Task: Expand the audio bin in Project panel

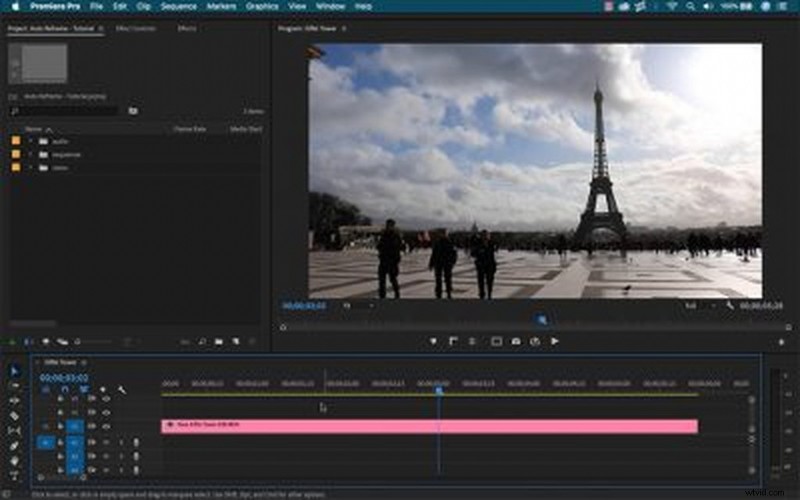Action: 30,141
